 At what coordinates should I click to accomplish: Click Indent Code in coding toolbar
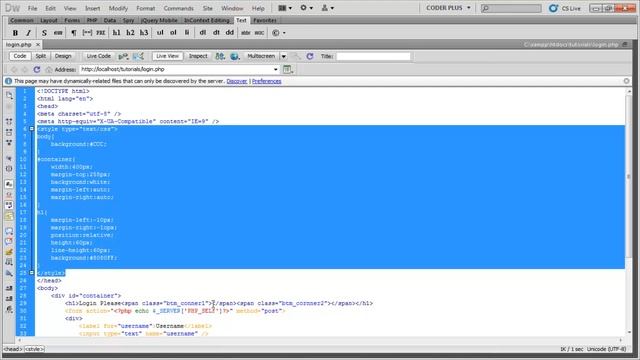9,288
